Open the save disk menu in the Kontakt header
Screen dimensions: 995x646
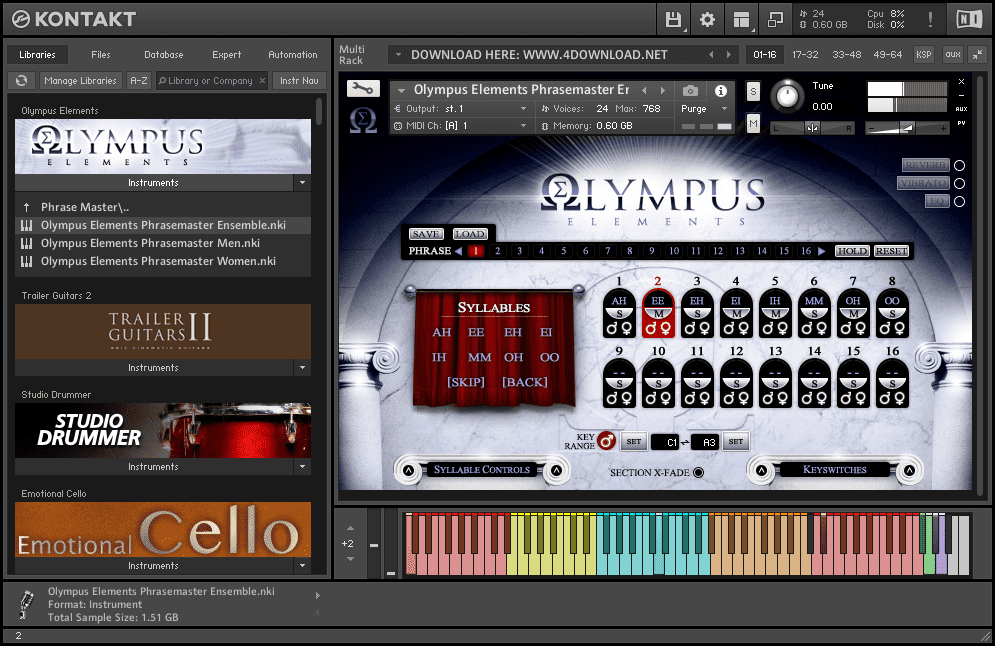coord(673,20)
